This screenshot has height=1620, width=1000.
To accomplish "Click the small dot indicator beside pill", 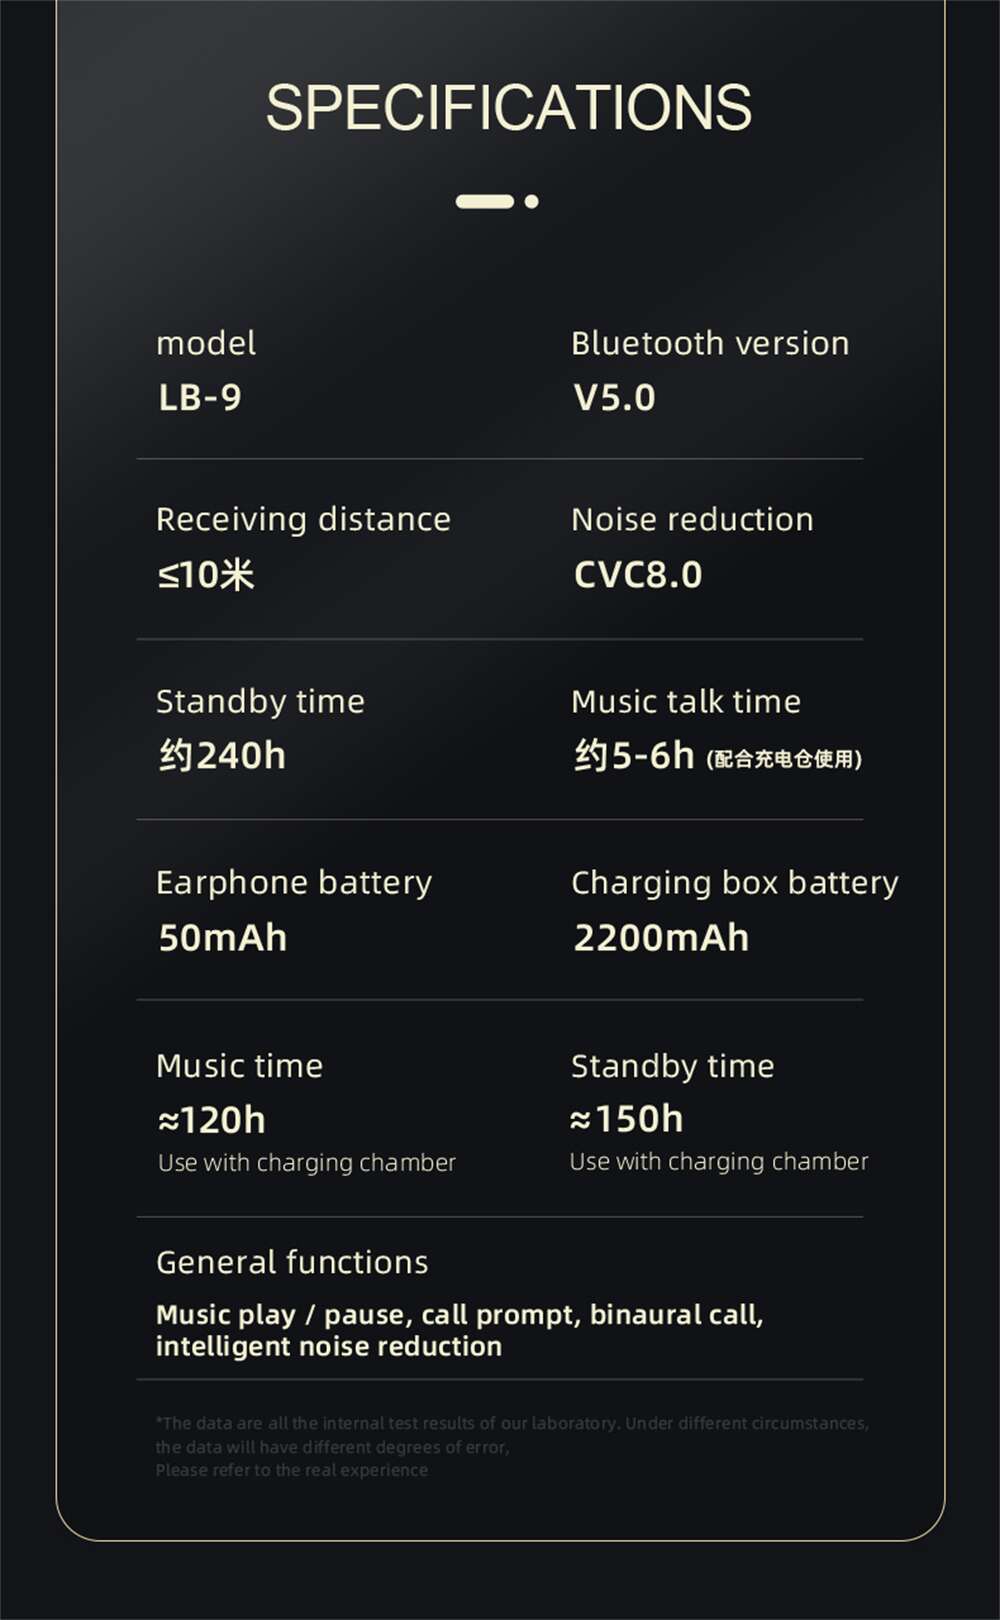I will point(532,201).
